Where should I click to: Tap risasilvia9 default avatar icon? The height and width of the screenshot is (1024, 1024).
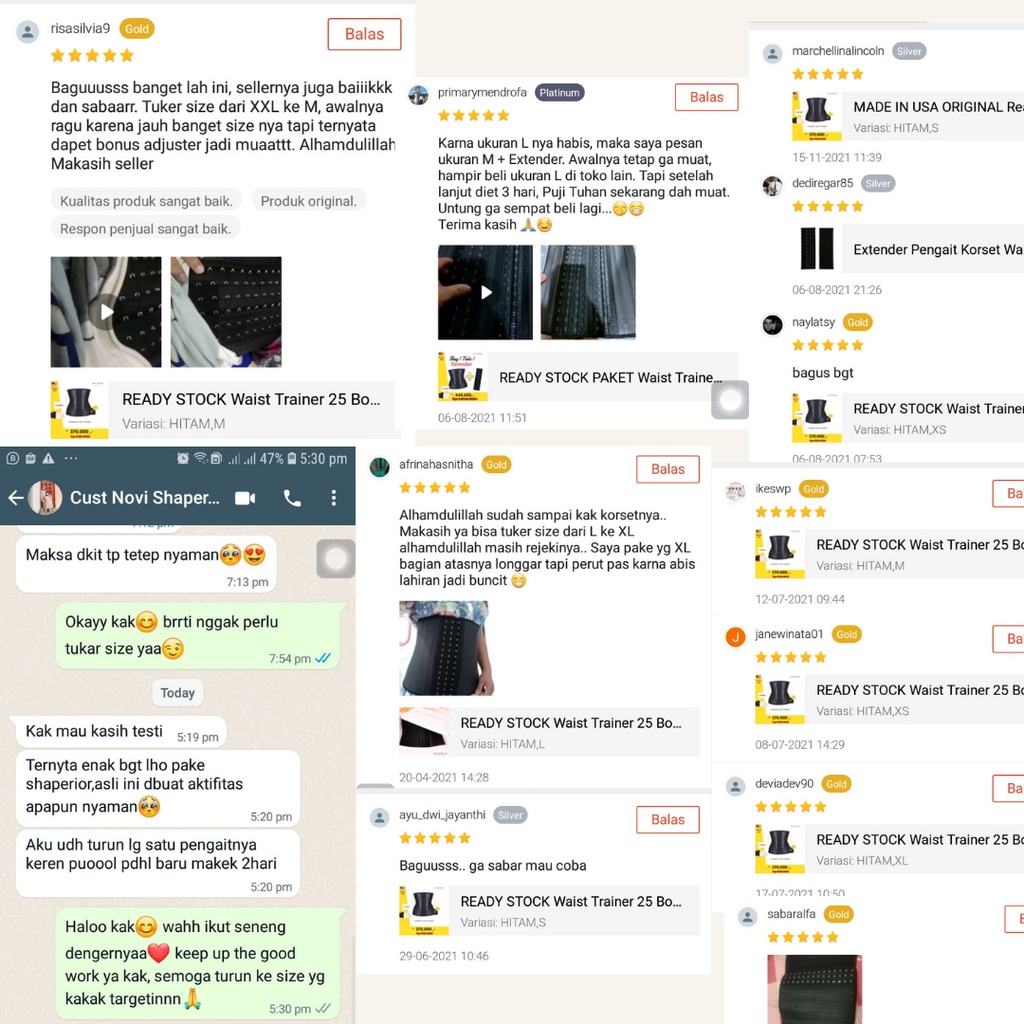point(27,31)
